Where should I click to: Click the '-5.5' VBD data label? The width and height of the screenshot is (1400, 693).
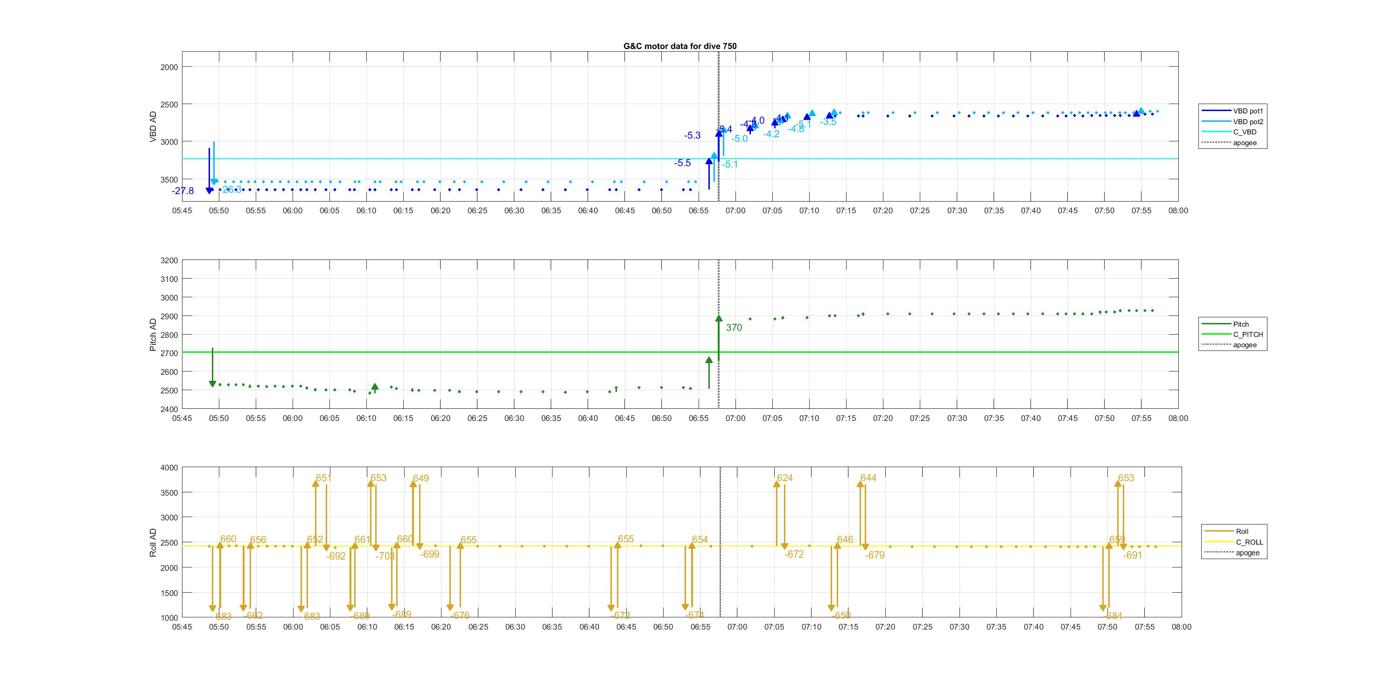pyautogui.click(x=682, y=163)
